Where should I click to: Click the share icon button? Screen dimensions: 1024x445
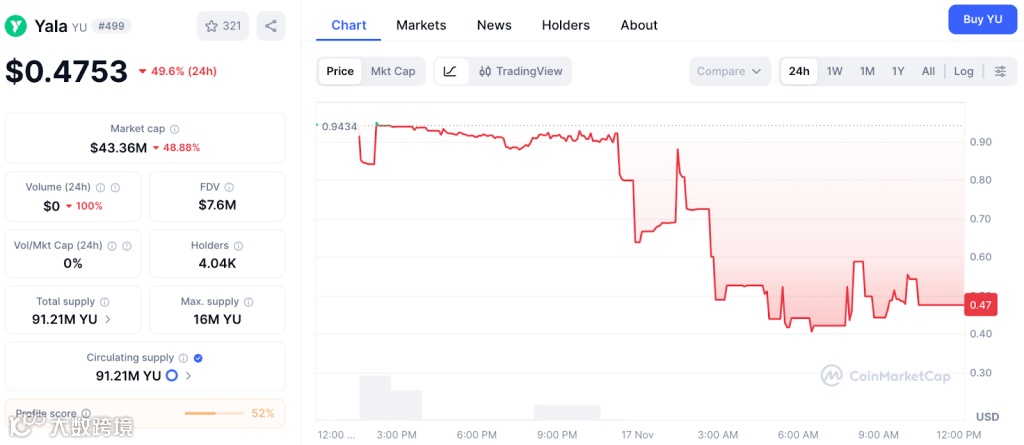271,26
